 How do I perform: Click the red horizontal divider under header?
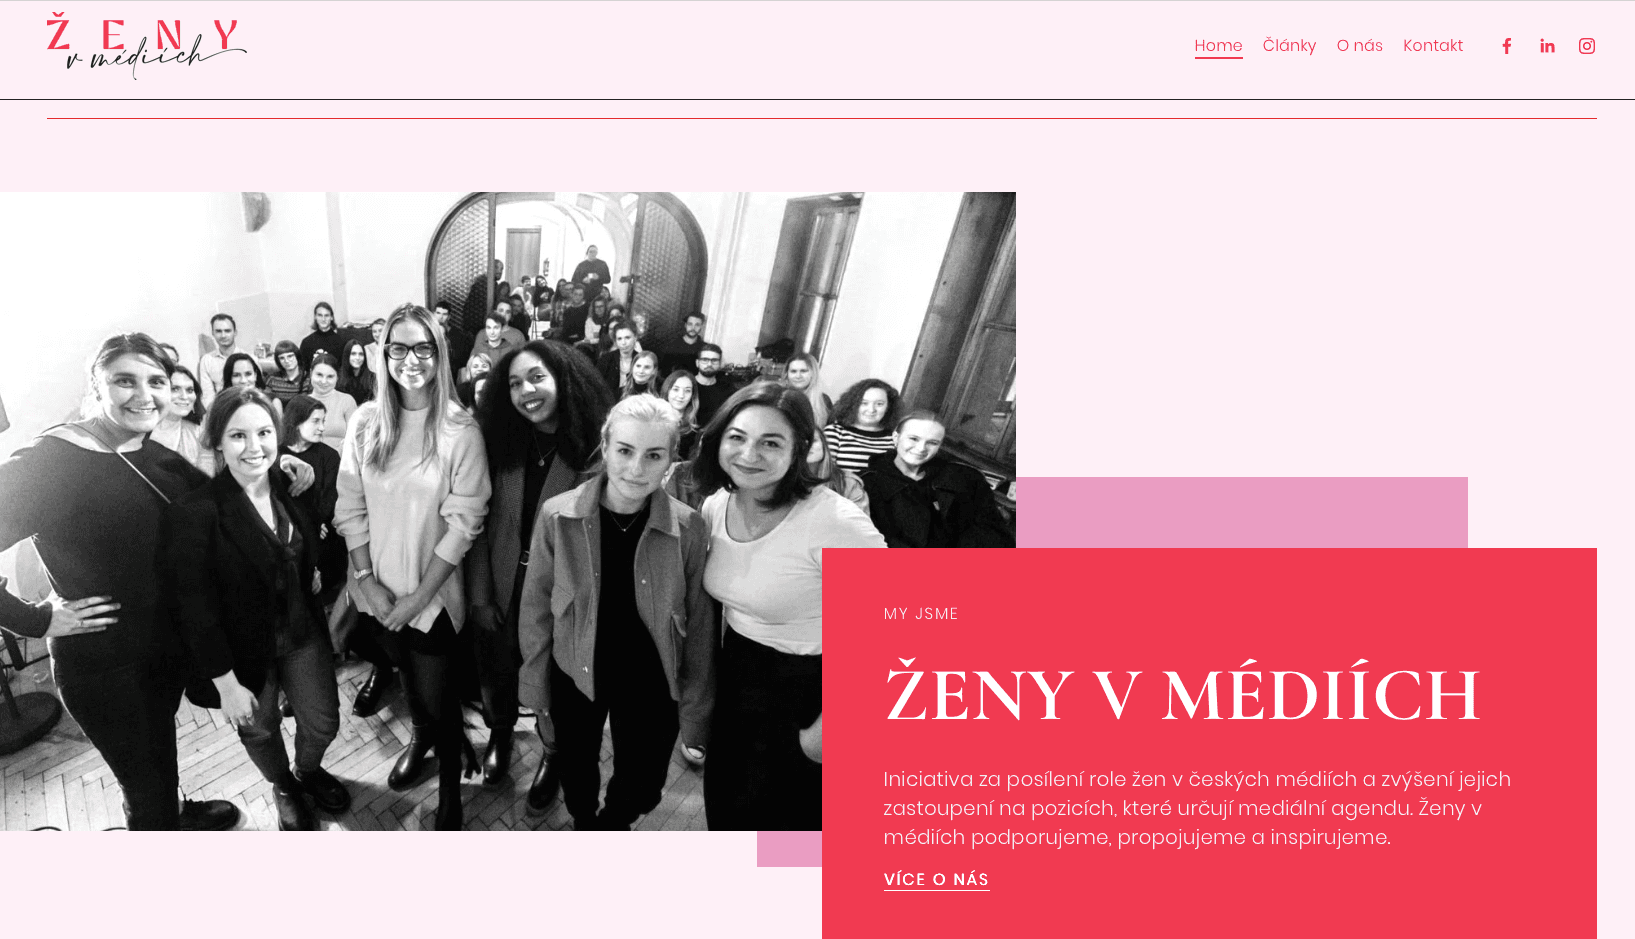point(822,118)
